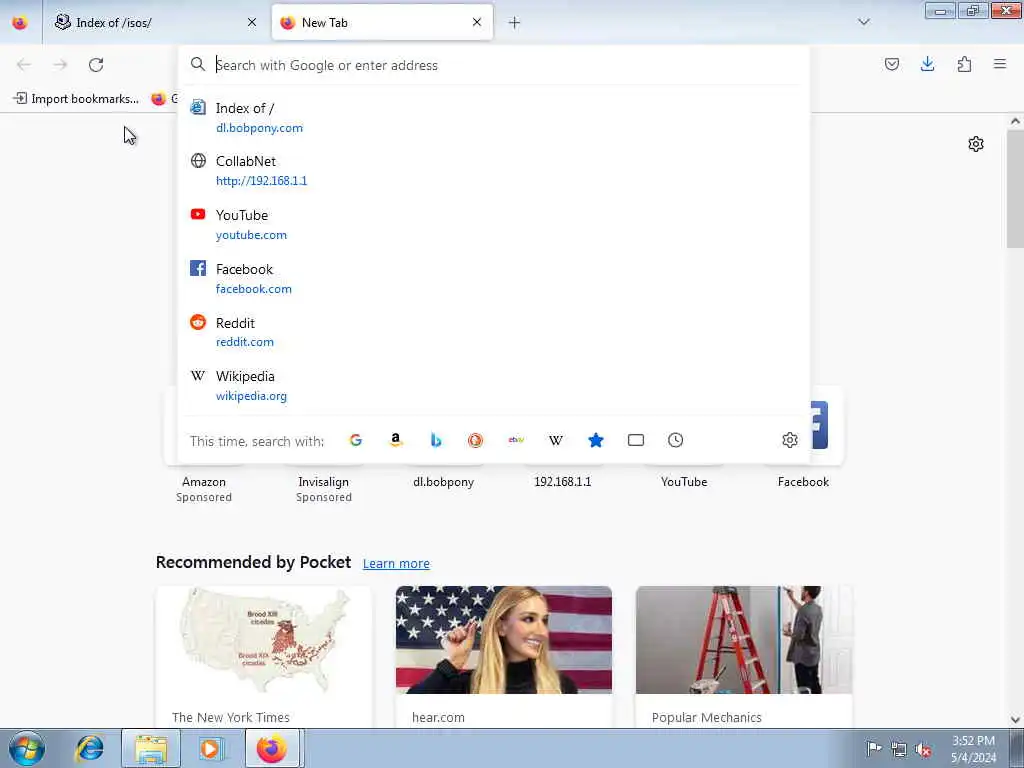Search this time with eBay
Screen dimensions: 1024x768
coord(516,440)
